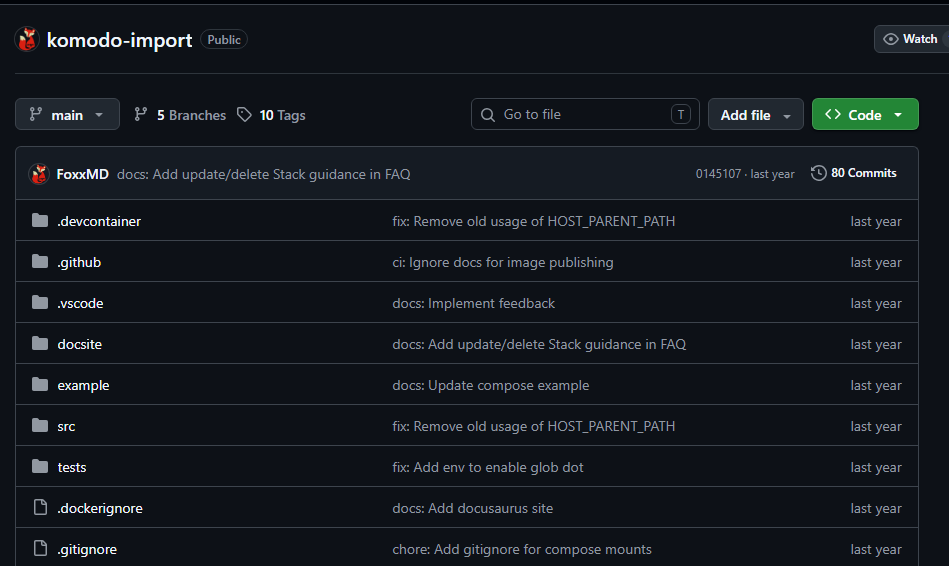Click the FoxxMD avatar in commit header
This screenshot has height=566, width=949.
[x=39, y=174]
